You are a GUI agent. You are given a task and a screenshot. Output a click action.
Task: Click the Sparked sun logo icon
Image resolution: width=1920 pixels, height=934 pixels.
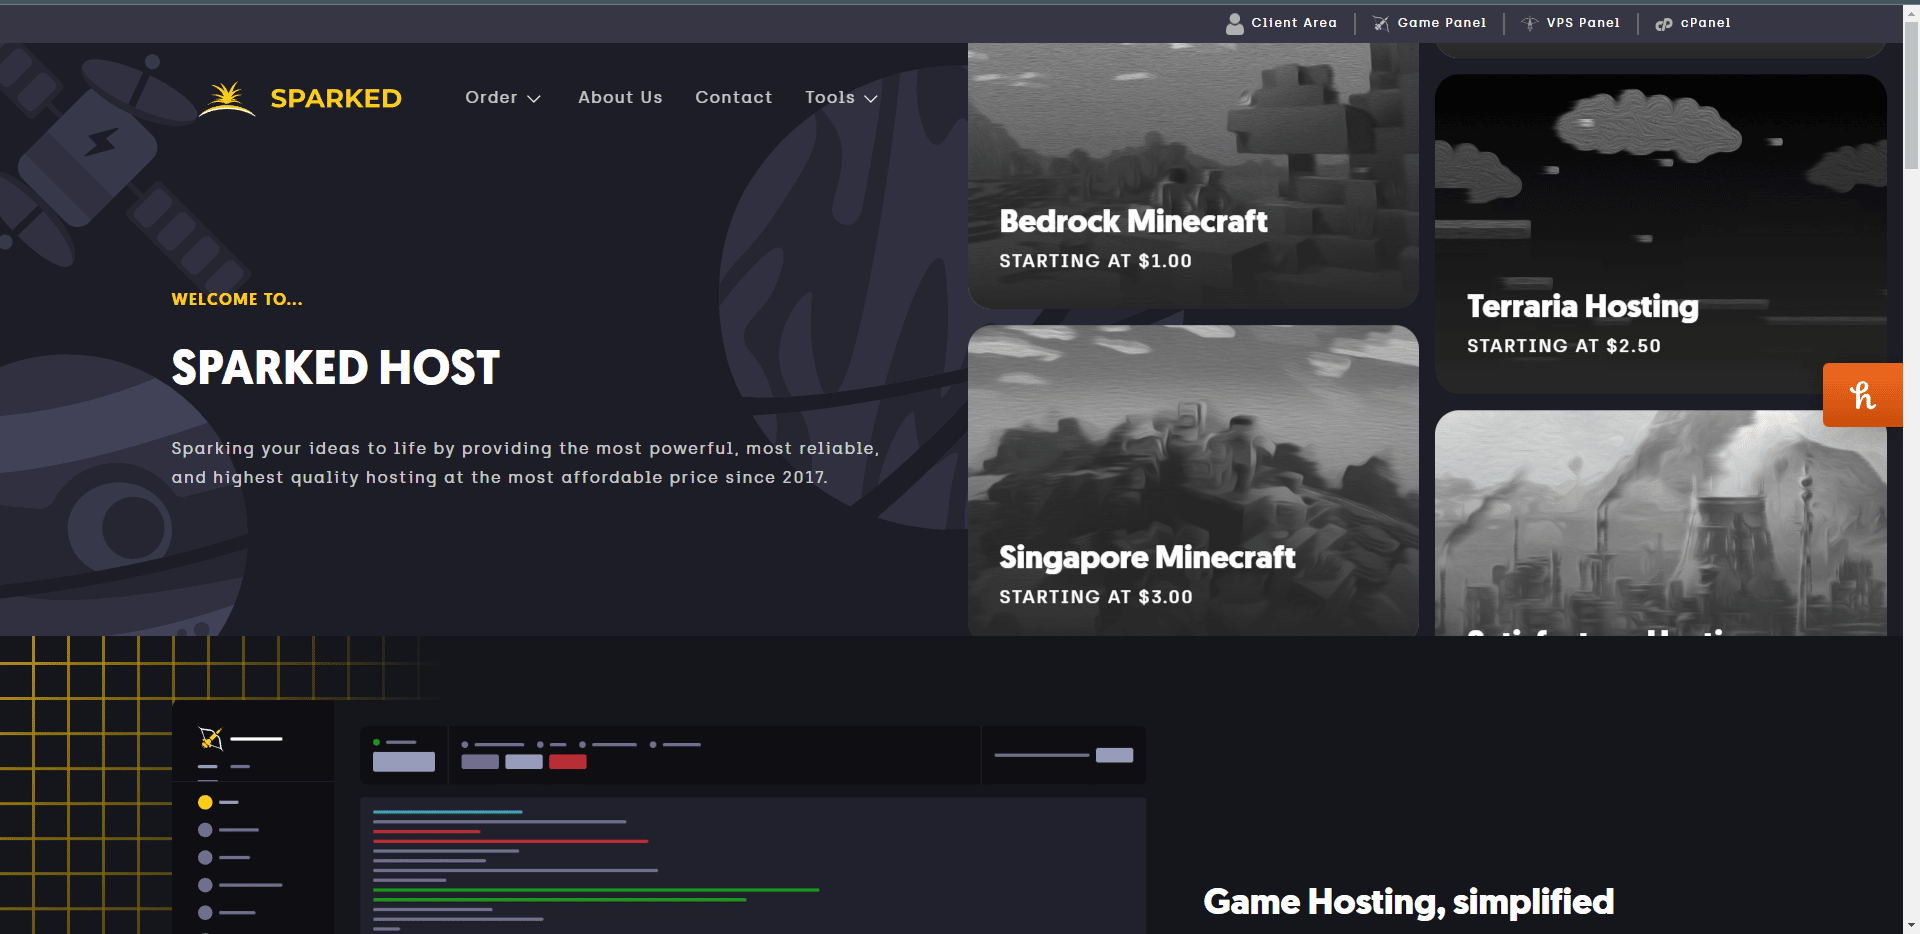coord(227,99)
